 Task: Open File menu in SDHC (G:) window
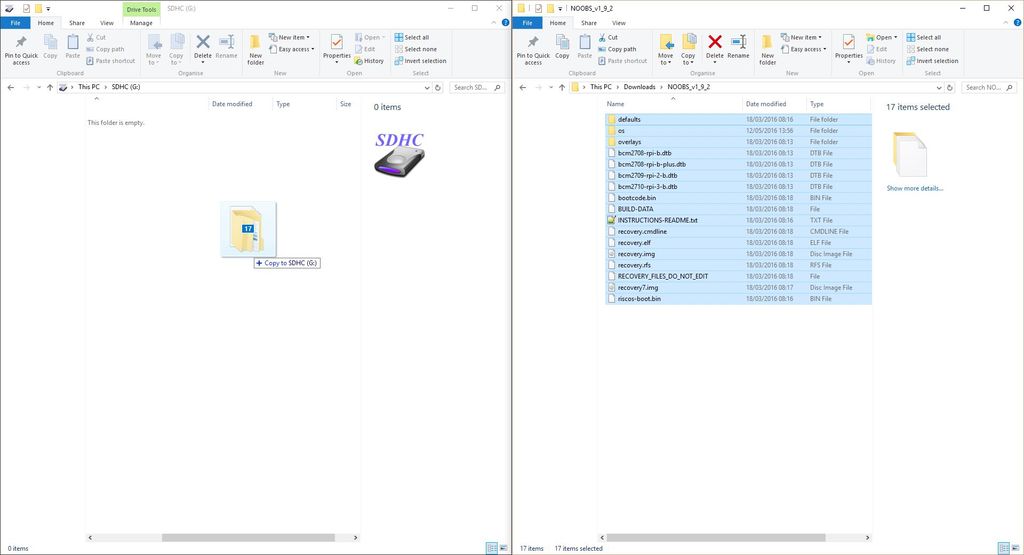click(15, 23)
